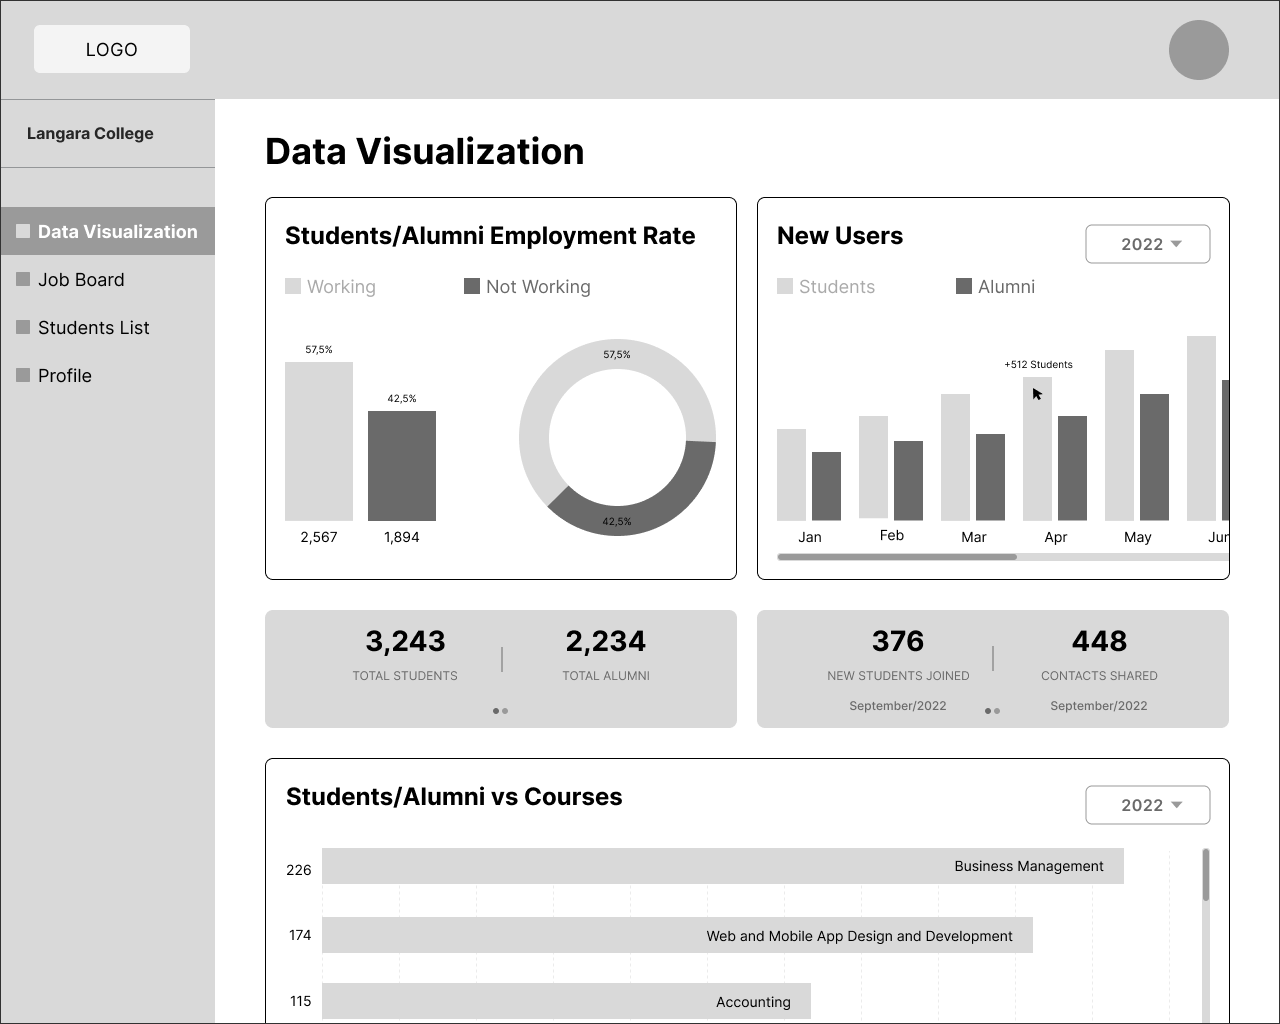Toggle the Students legend in New Users
This screenshot has height=1024, width=1280.
[x=826, y=287]
